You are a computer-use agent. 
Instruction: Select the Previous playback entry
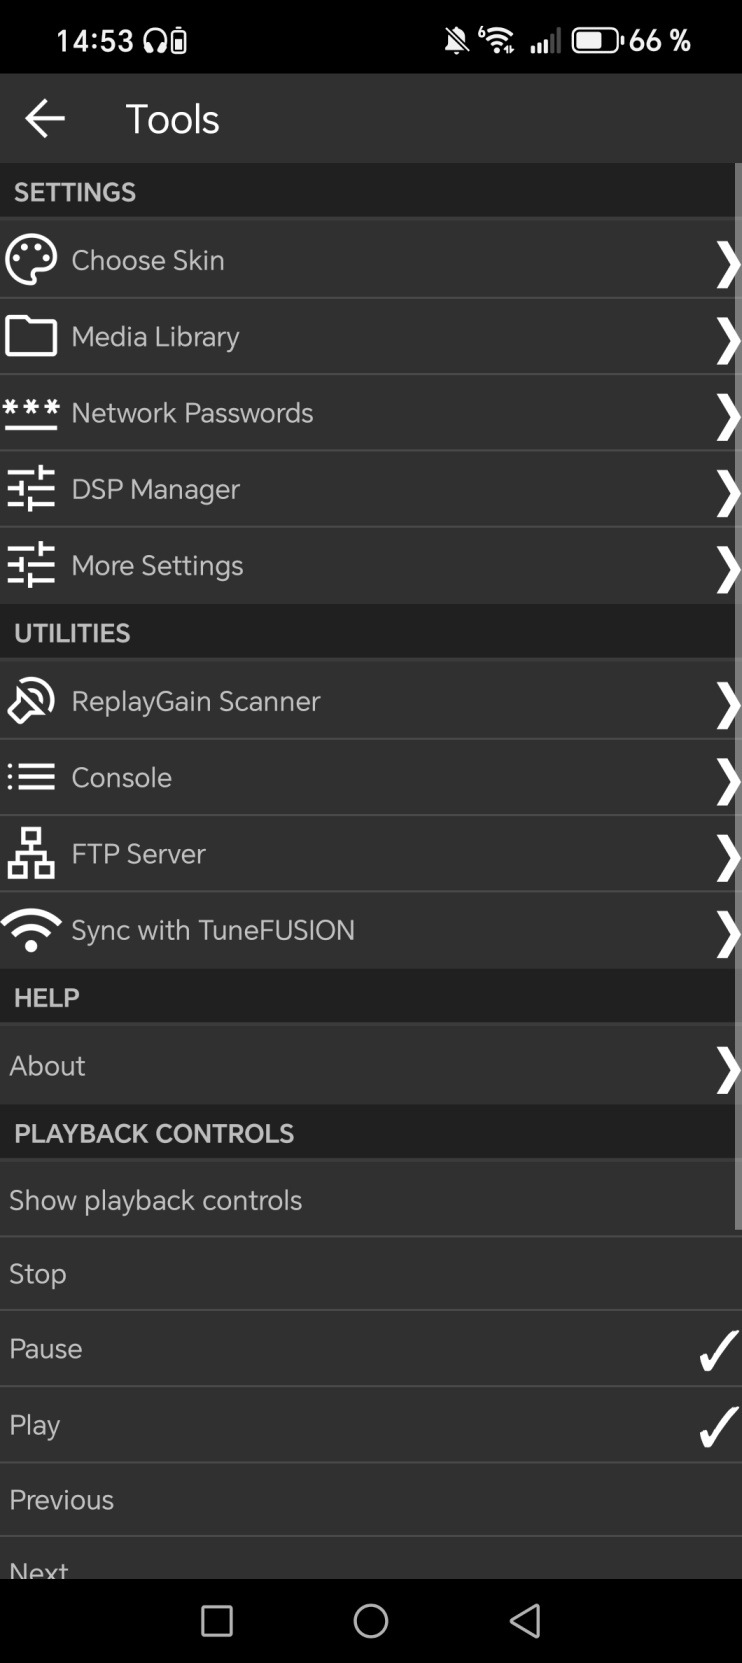(x=62, y=1500)
